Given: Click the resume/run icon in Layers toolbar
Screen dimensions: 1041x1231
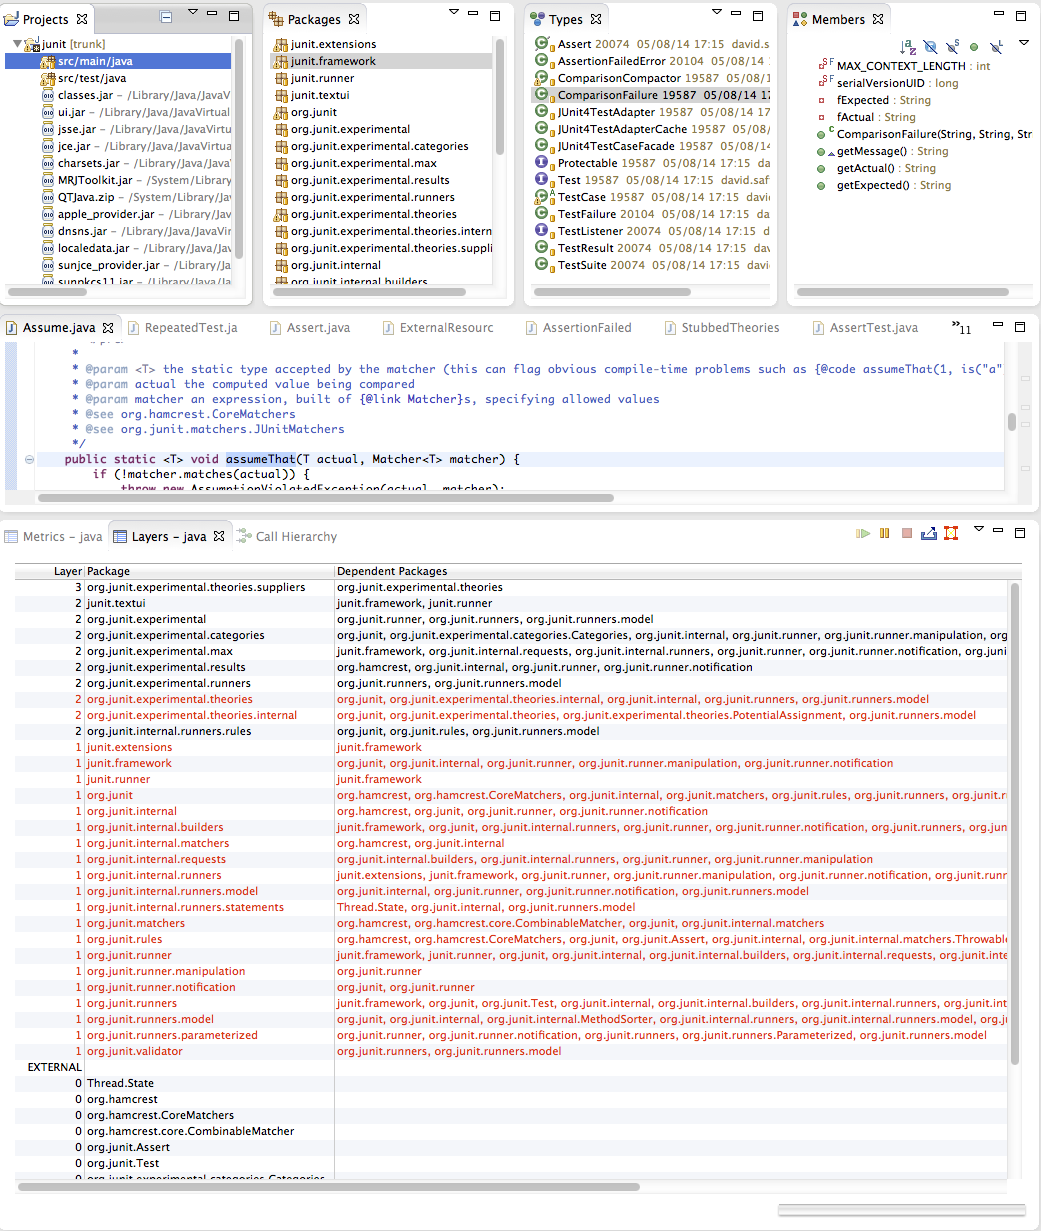Looking at the screenshot, I should click(x=863, y=534).
